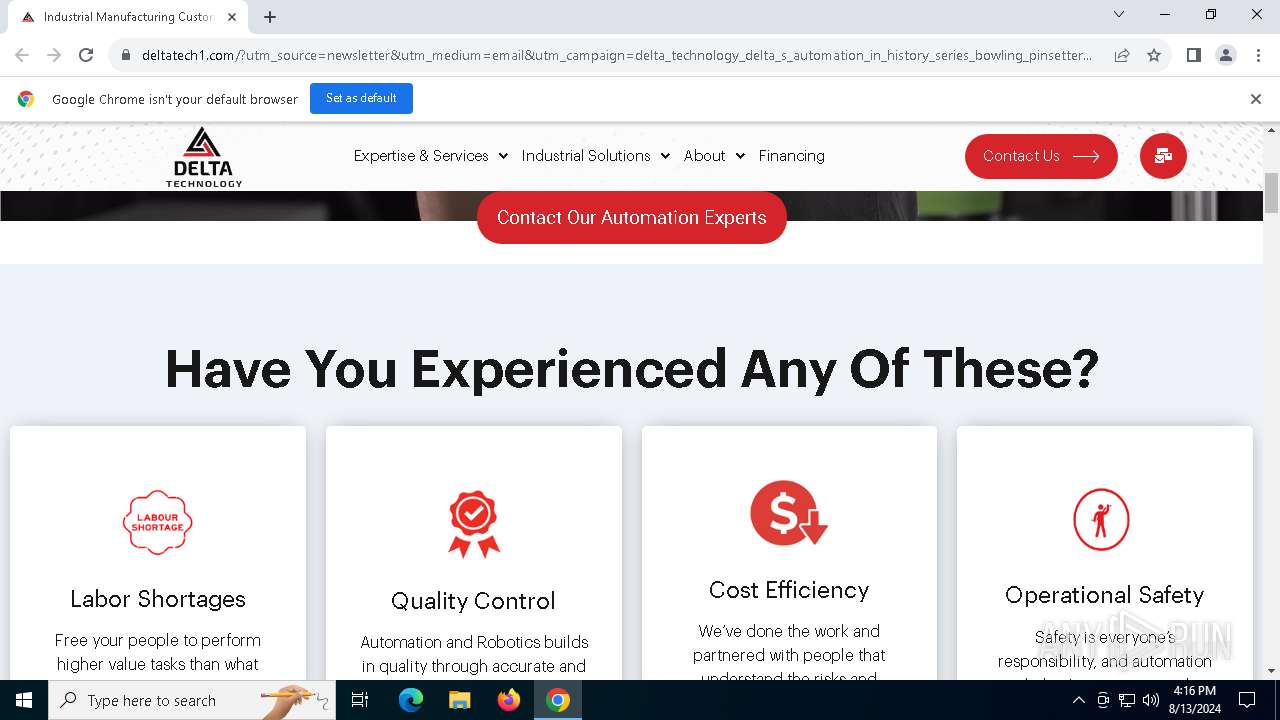The height and width of the screenshot is (720, 1280).
Task: Click 'Free your people to perform' text
Action: tap(158, 640)
